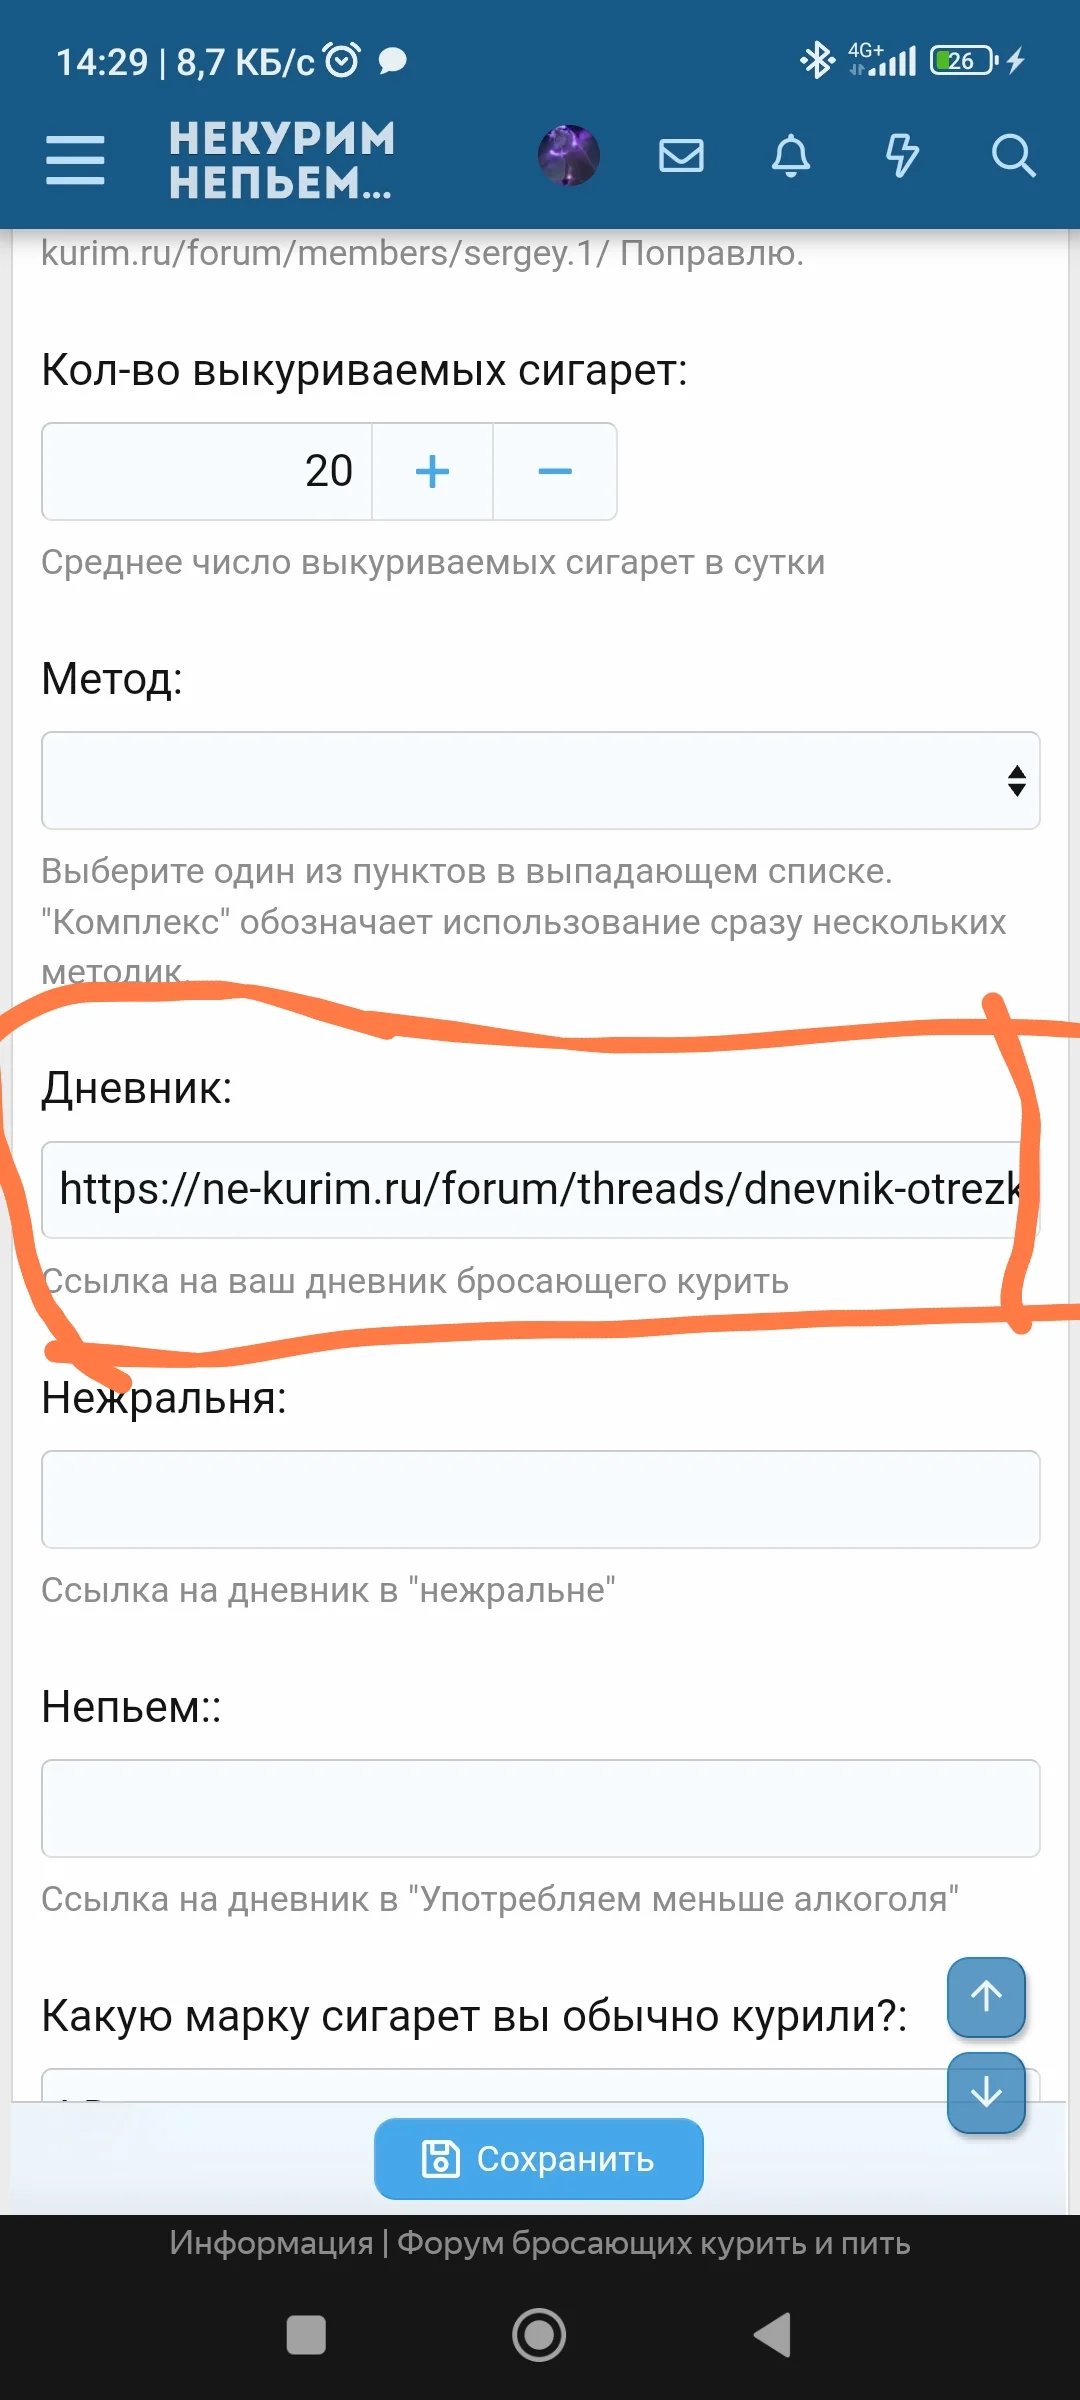Image resolution: width=1080 pixels, height=2400 pixels.
Task: Open the Метод dropdown list
Action: [540, 781]
